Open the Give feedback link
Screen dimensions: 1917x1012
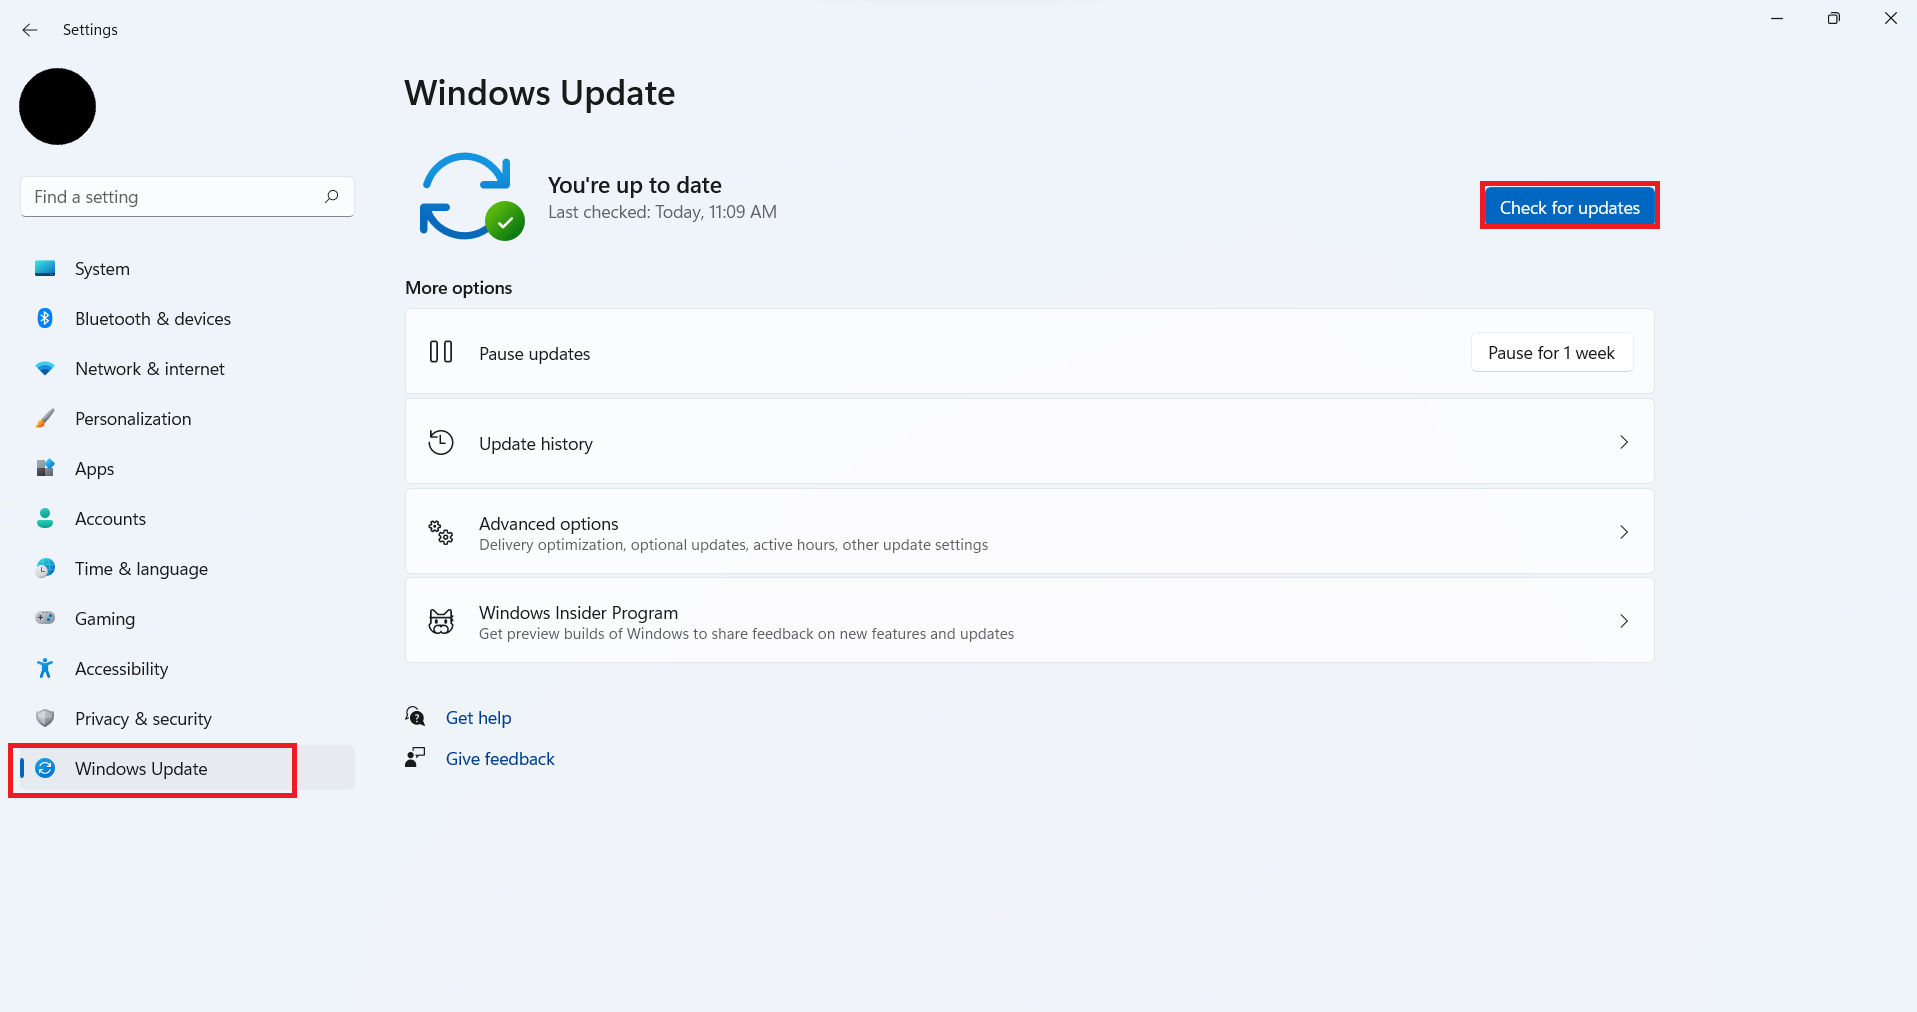500,758
